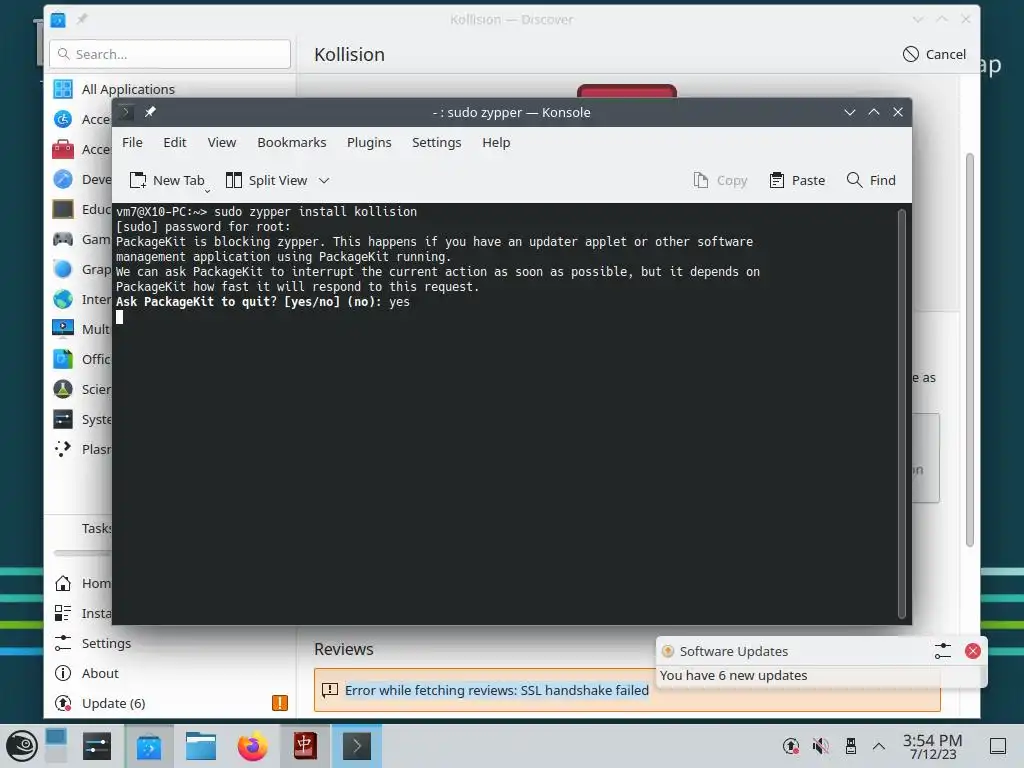The width and height of the screenshot is (1024, 768).
Task: Open the File menu in Konsole
Action: click(132, 142)
